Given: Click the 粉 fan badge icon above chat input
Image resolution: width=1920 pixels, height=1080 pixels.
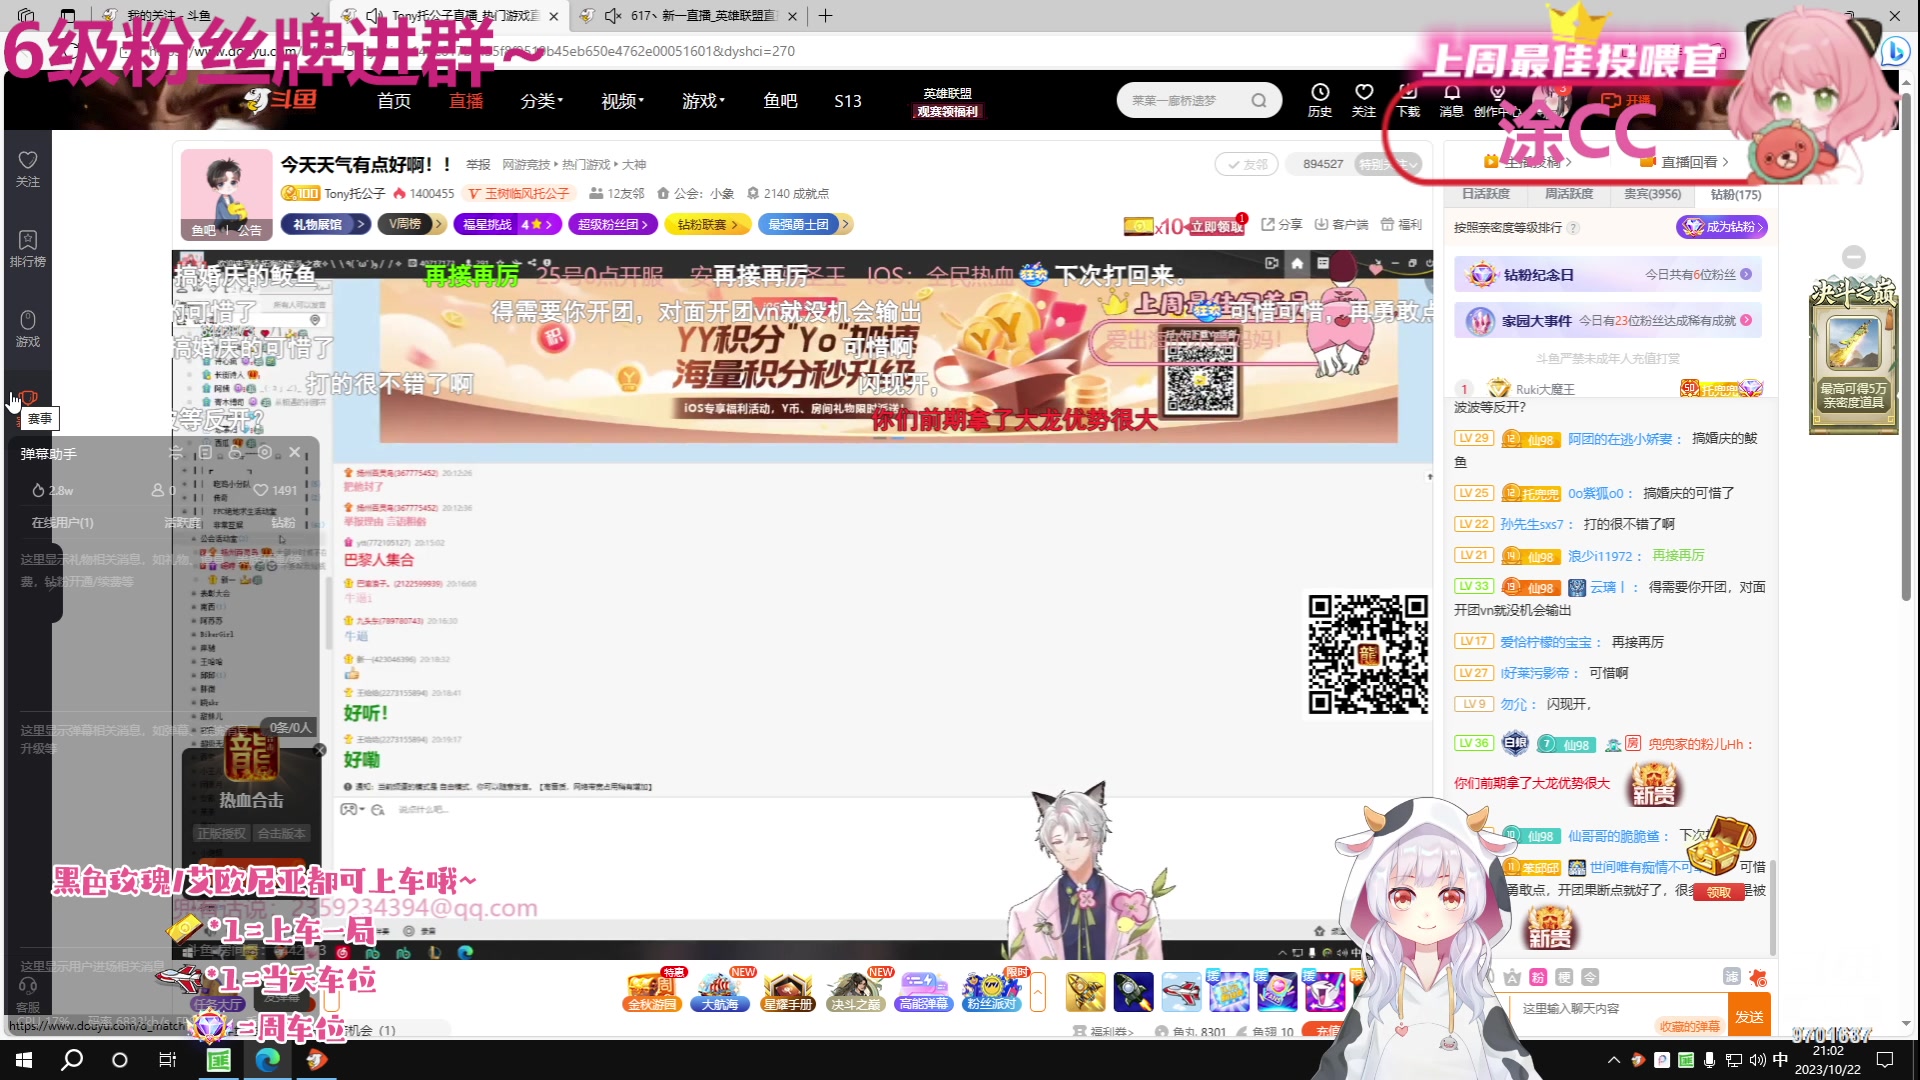Looking at the screenshot, I should (x=1538, y=977).
